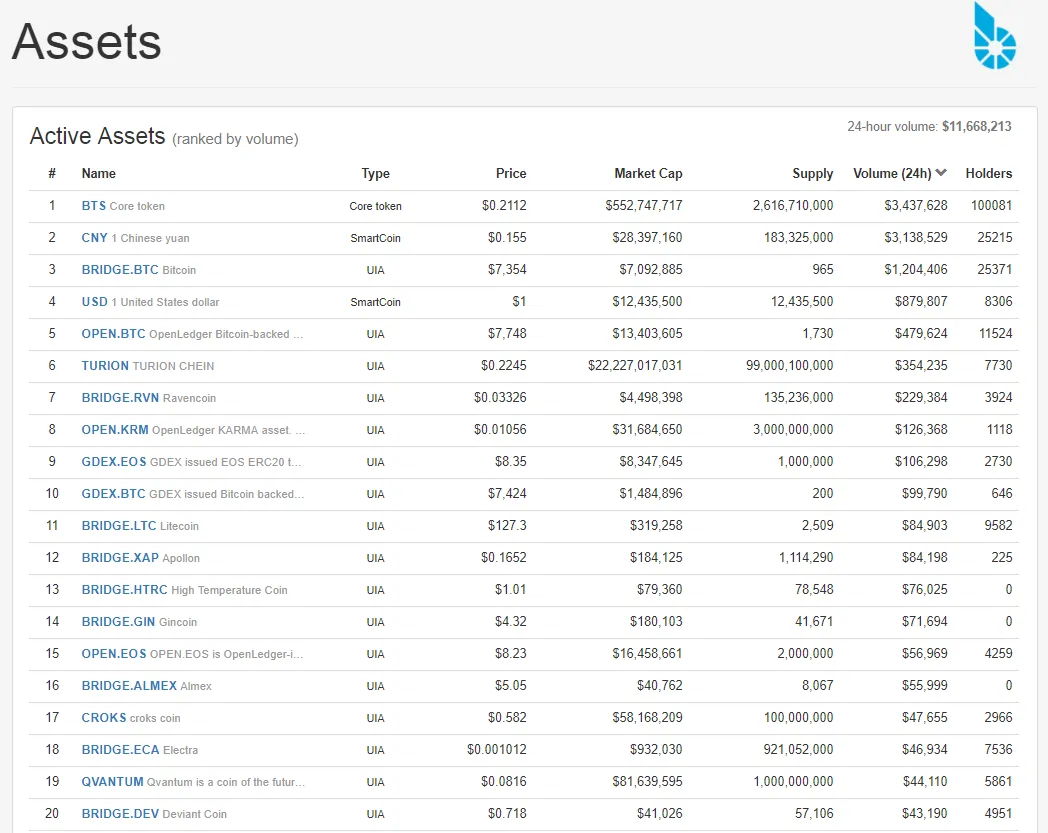Open the OPEN.BTC asset link
This screenshot has height=833, width=1048.
click(113, 334)
